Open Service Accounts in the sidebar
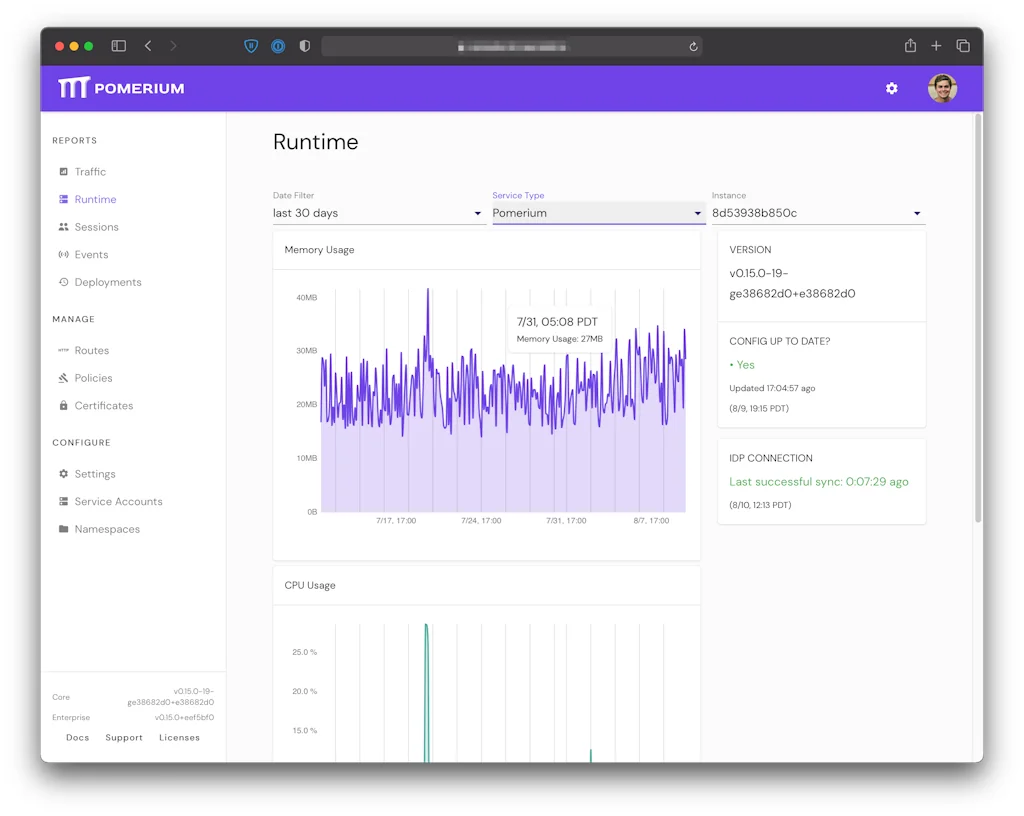1024x816 pixels. pyautogui.click(x=118, y=502)
